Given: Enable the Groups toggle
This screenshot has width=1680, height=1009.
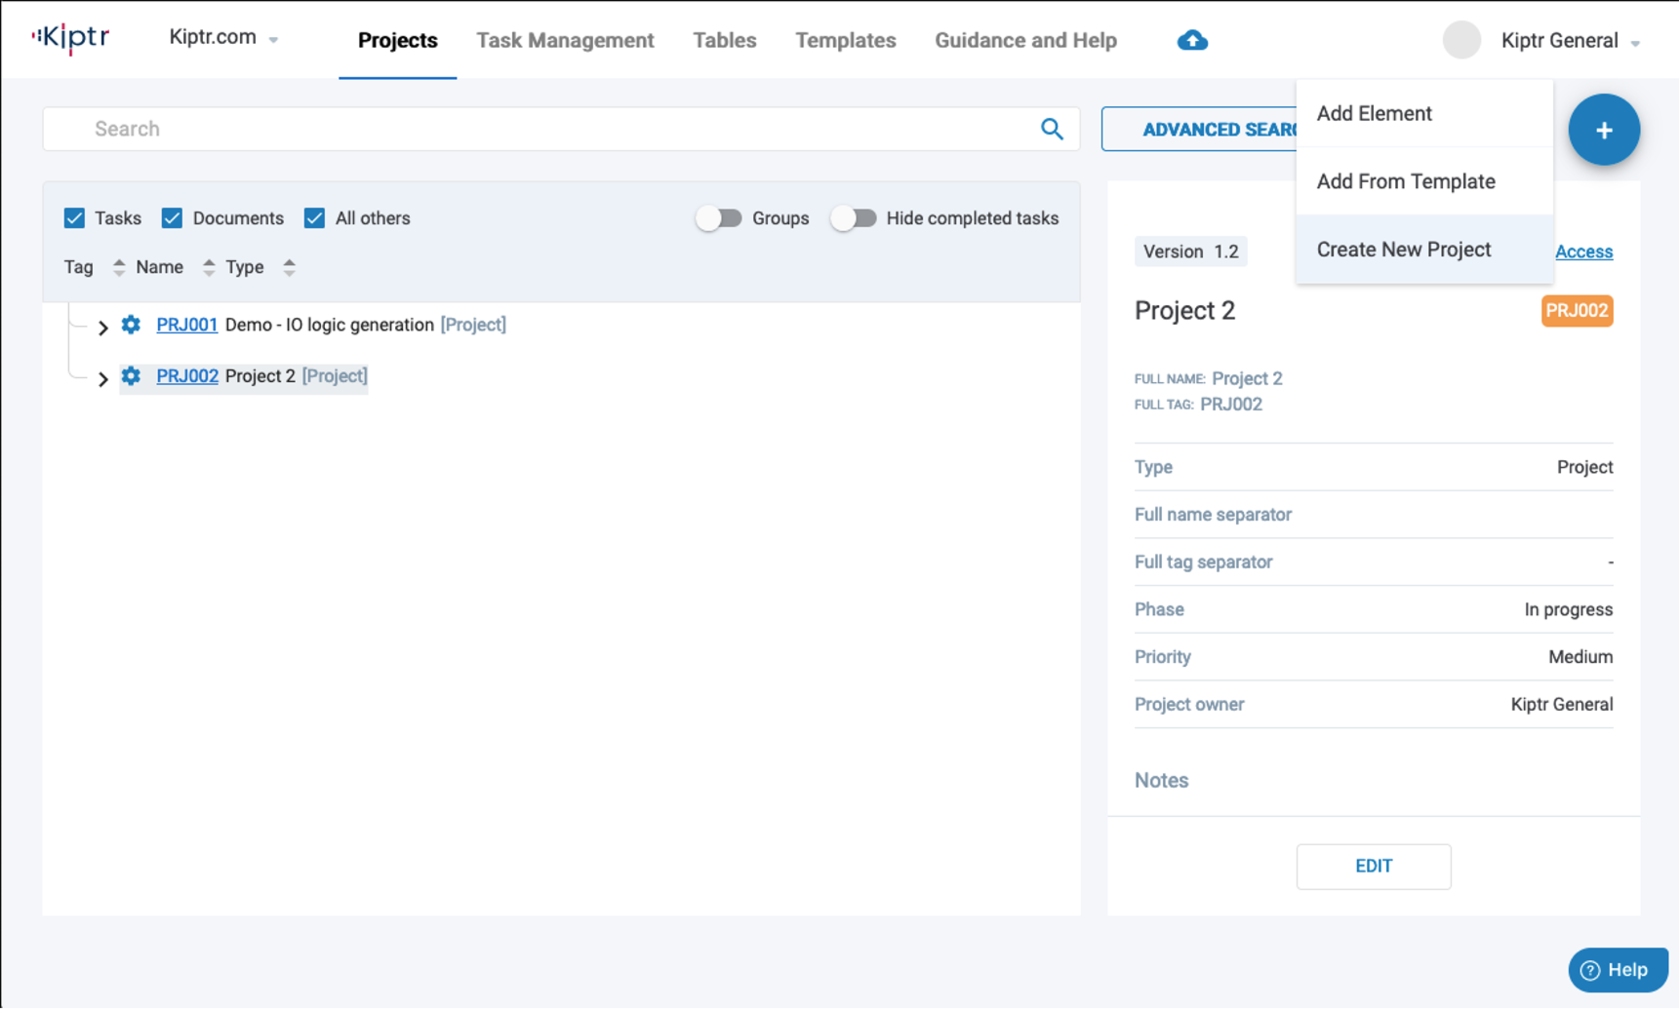Looking at the screenshot, I should tap(719, 217).
